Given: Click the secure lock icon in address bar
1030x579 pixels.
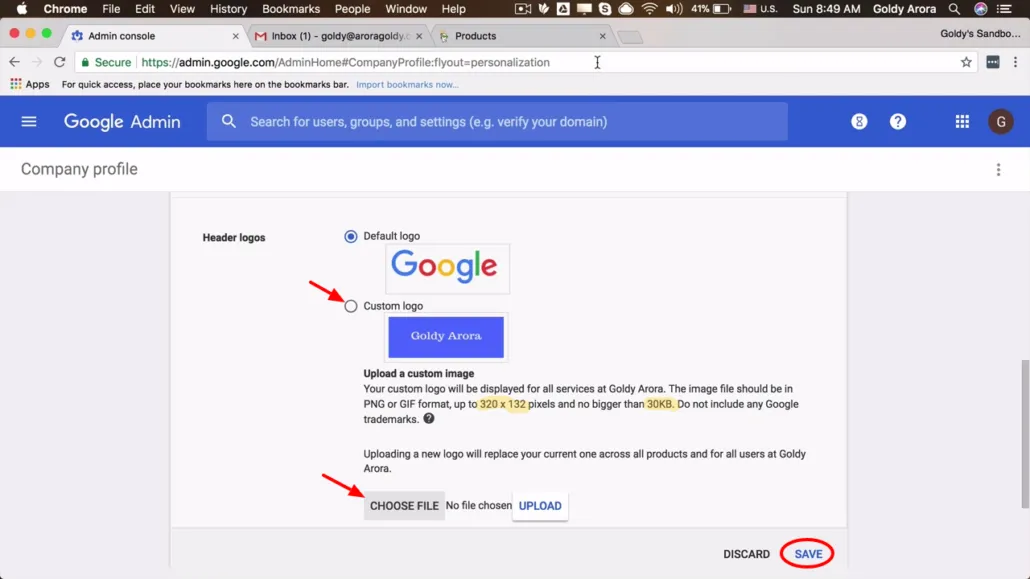Looking at the screenshot, I should pos(85,62).
